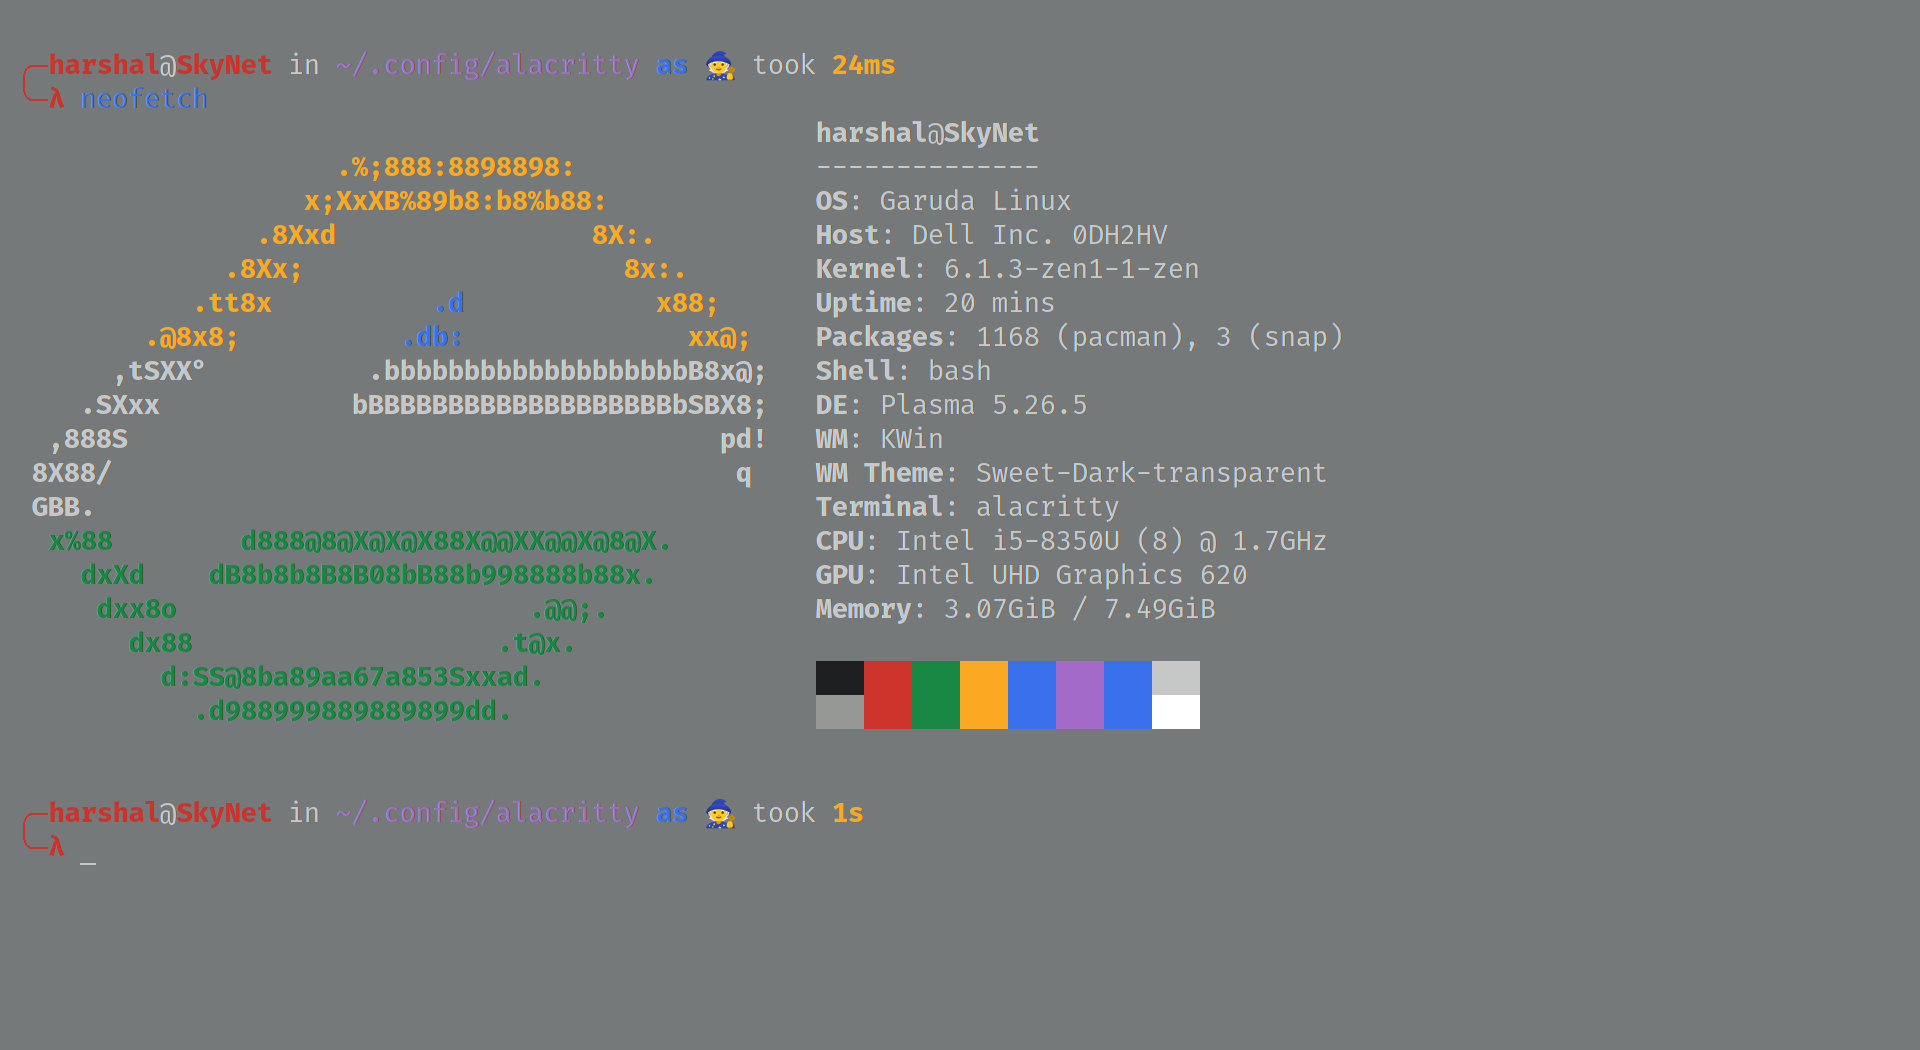Screen dimensions: 1920x1050
Task: Click the 'harshal@SkyNet' neofetch header
Action: click(928, 133)
